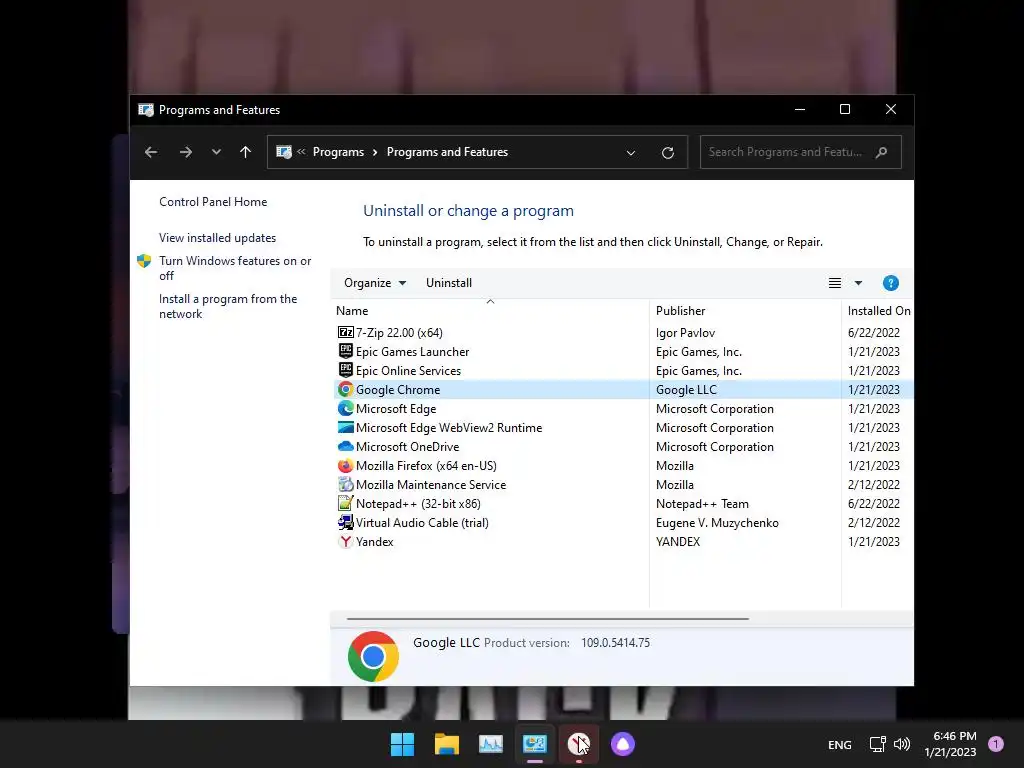1024x768 pixels.
Task: Expand address bar history dropdown
Action: [x=631, y=153]
